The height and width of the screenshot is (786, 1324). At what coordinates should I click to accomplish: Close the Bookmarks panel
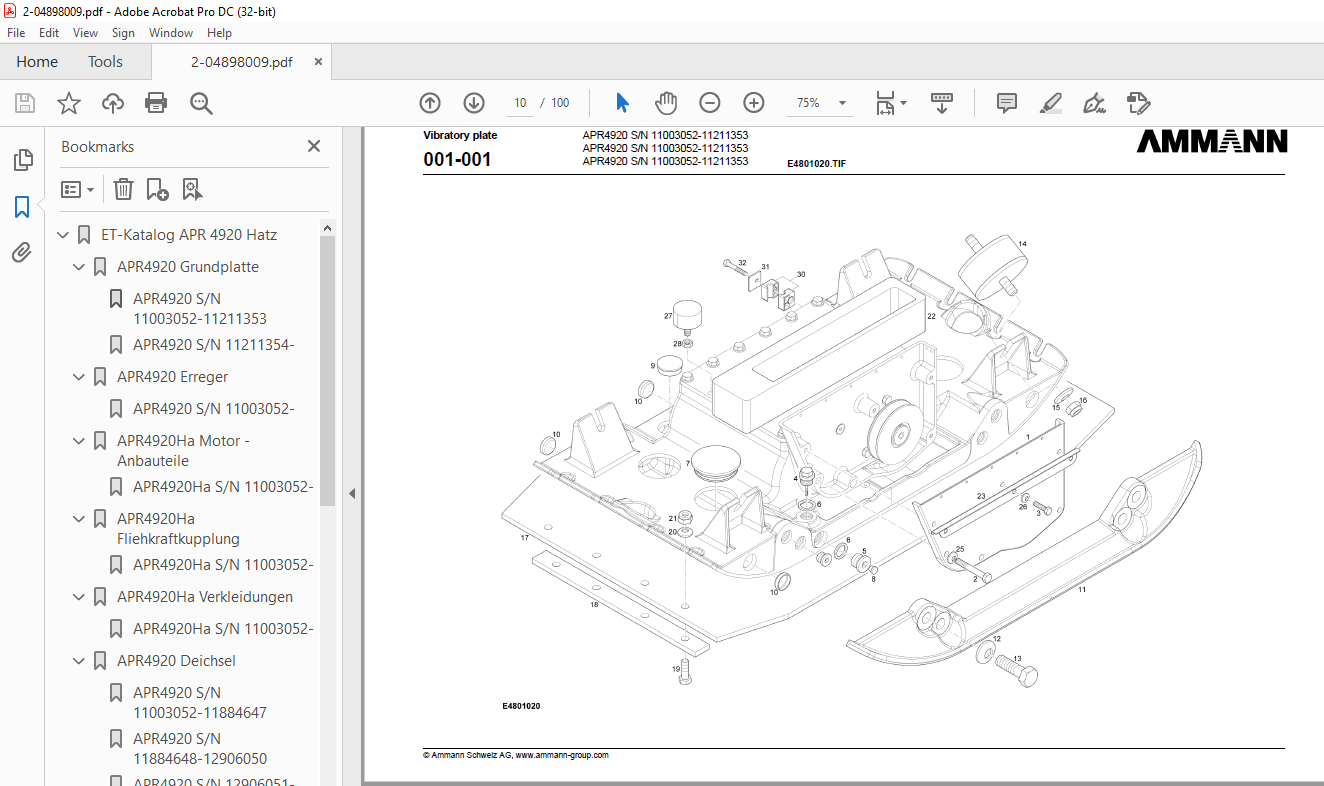(x=314, y=146)
